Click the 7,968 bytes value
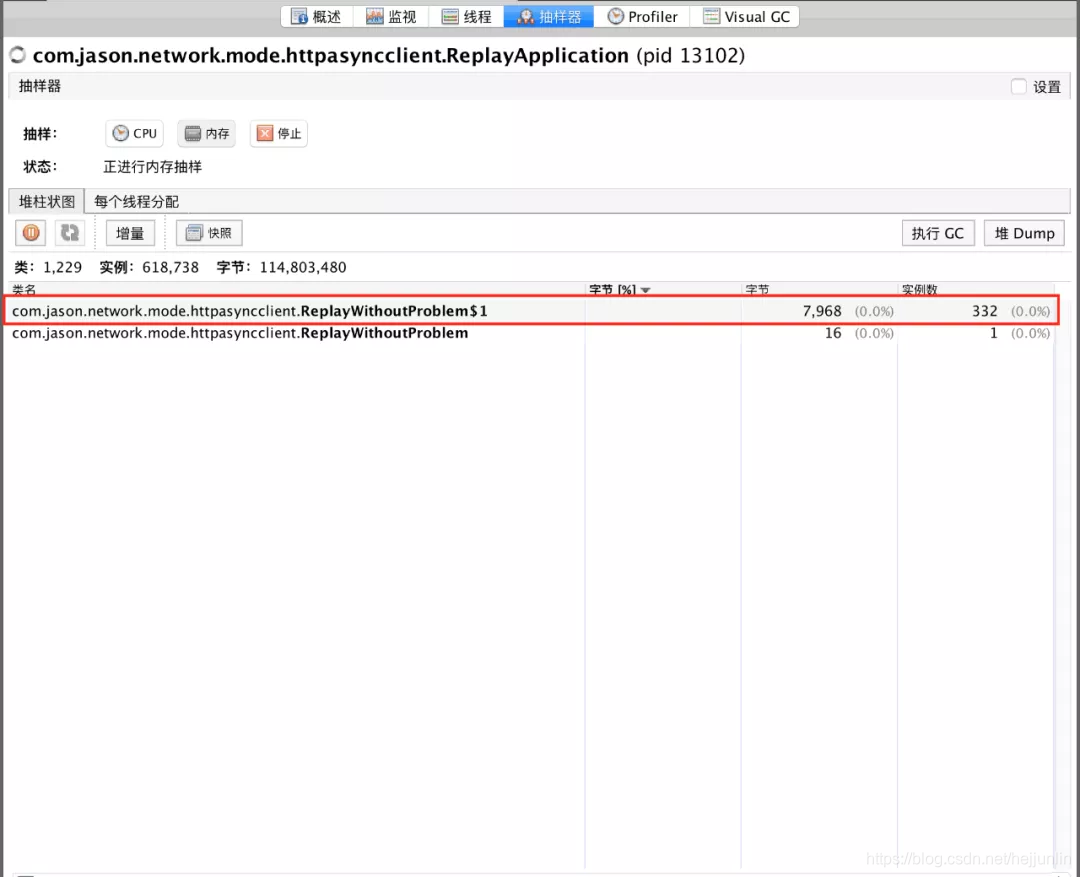Viewport: 1080px width, 877px height. (822, 311)
